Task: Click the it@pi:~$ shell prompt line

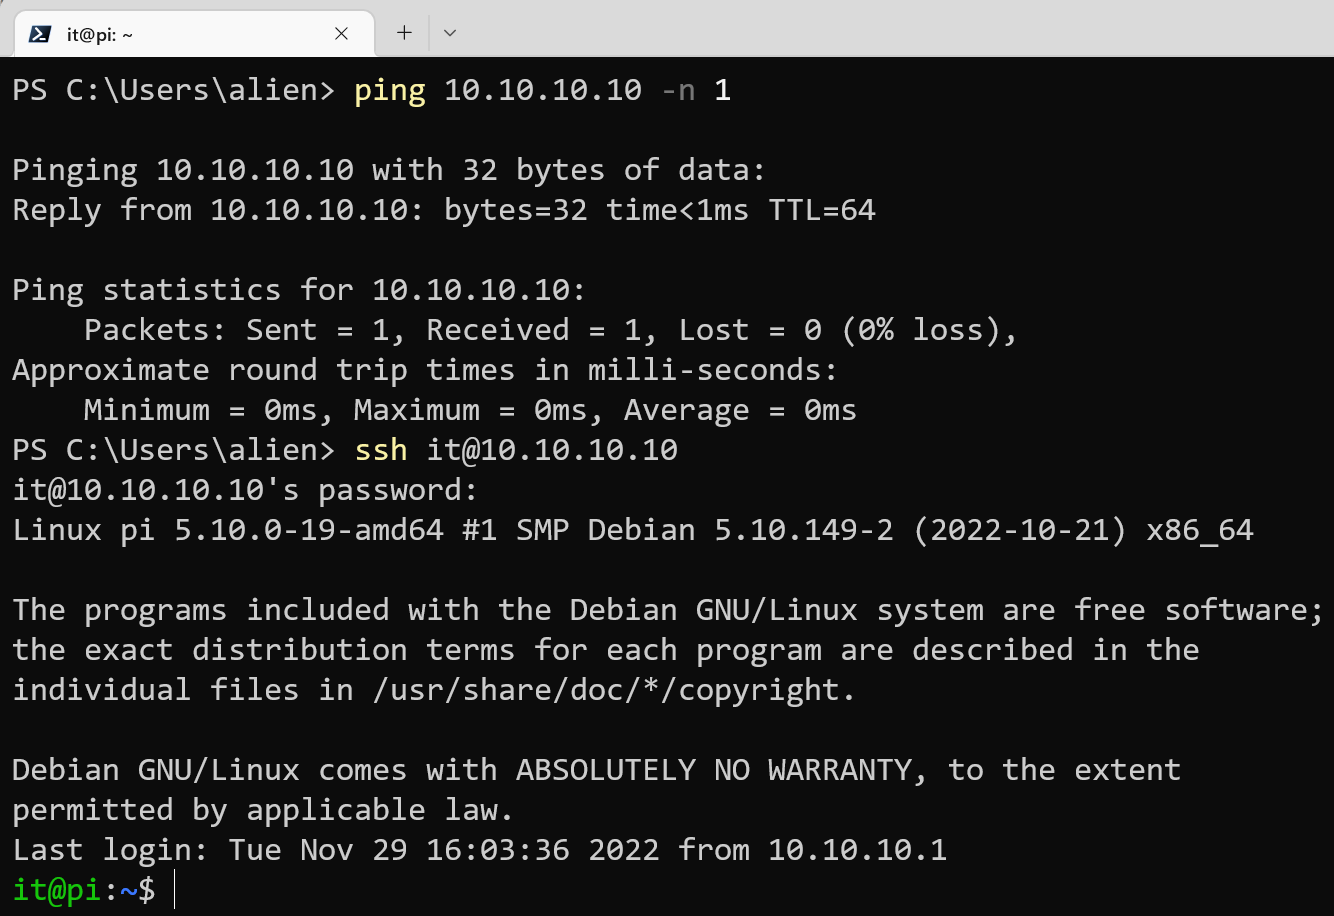Action: coord(84,890)
